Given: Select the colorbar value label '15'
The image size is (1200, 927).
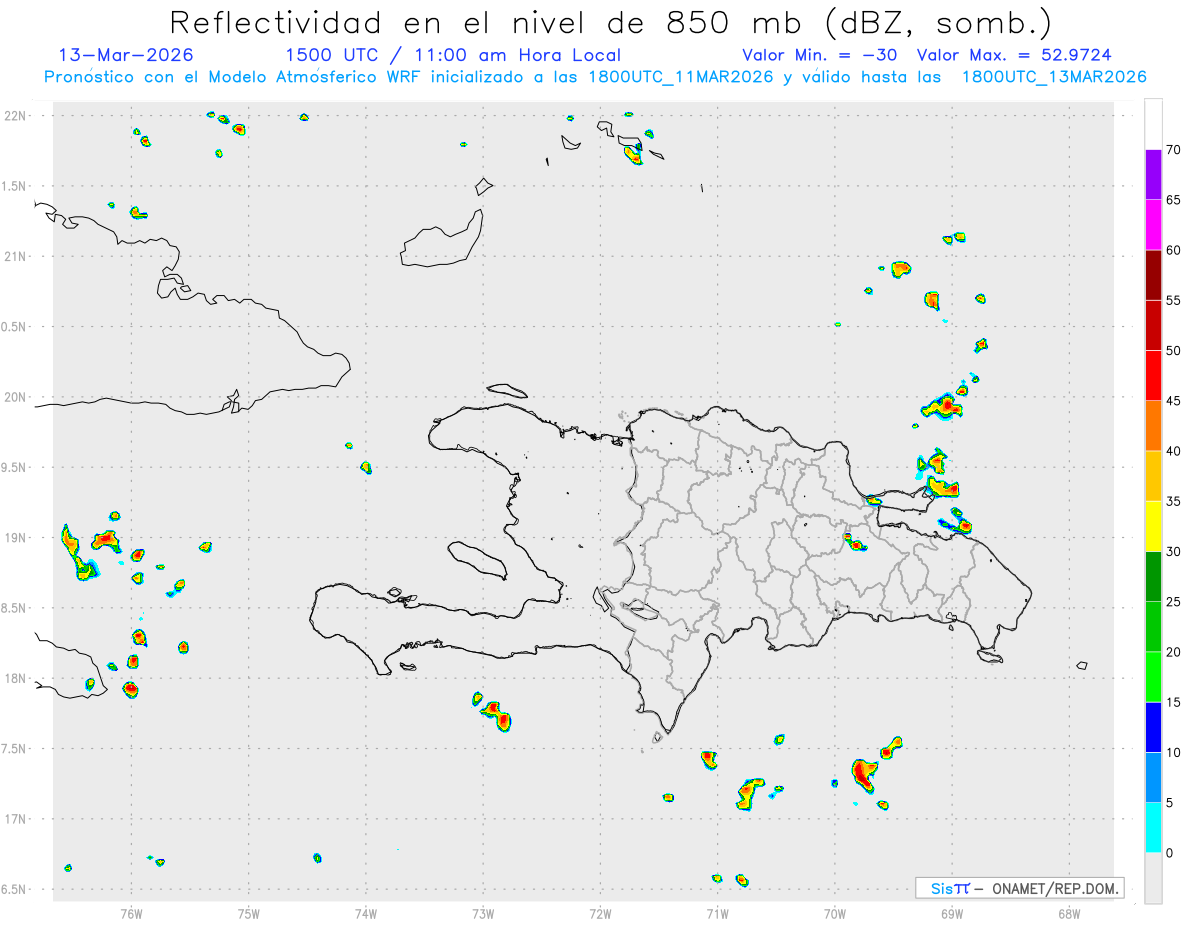Looking at the screenshot, I should pyautogui.click(x=1173, y=702).
